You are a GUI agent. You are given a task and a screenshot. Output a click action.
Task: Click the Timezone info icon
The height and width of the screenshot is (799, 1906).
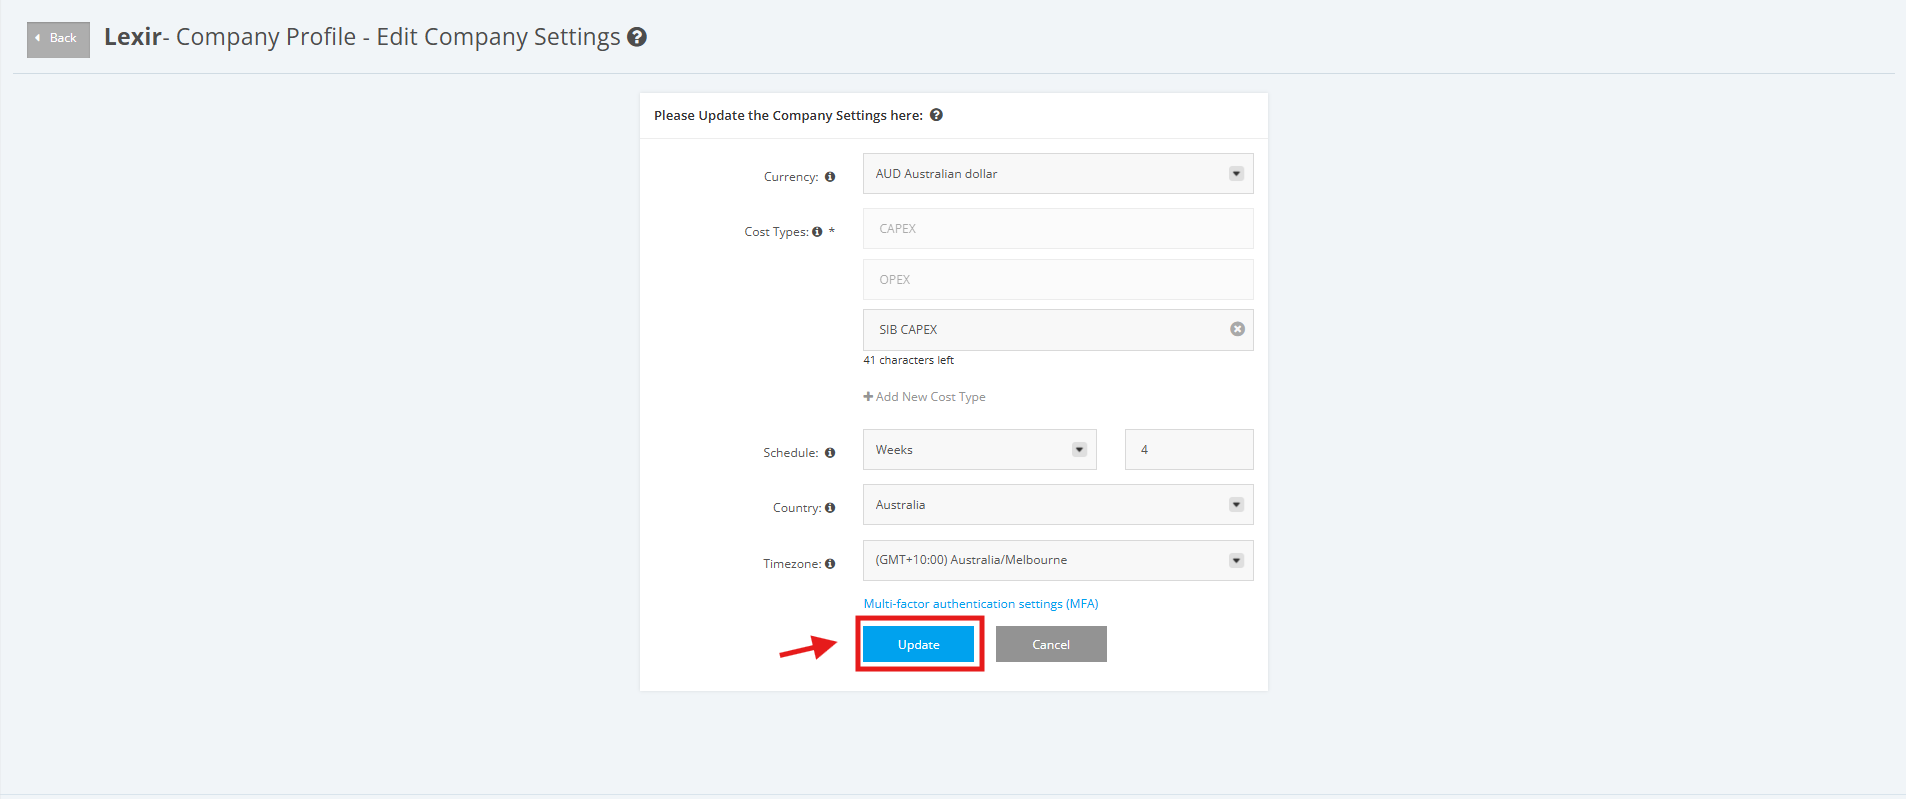[x=830, y=564]
